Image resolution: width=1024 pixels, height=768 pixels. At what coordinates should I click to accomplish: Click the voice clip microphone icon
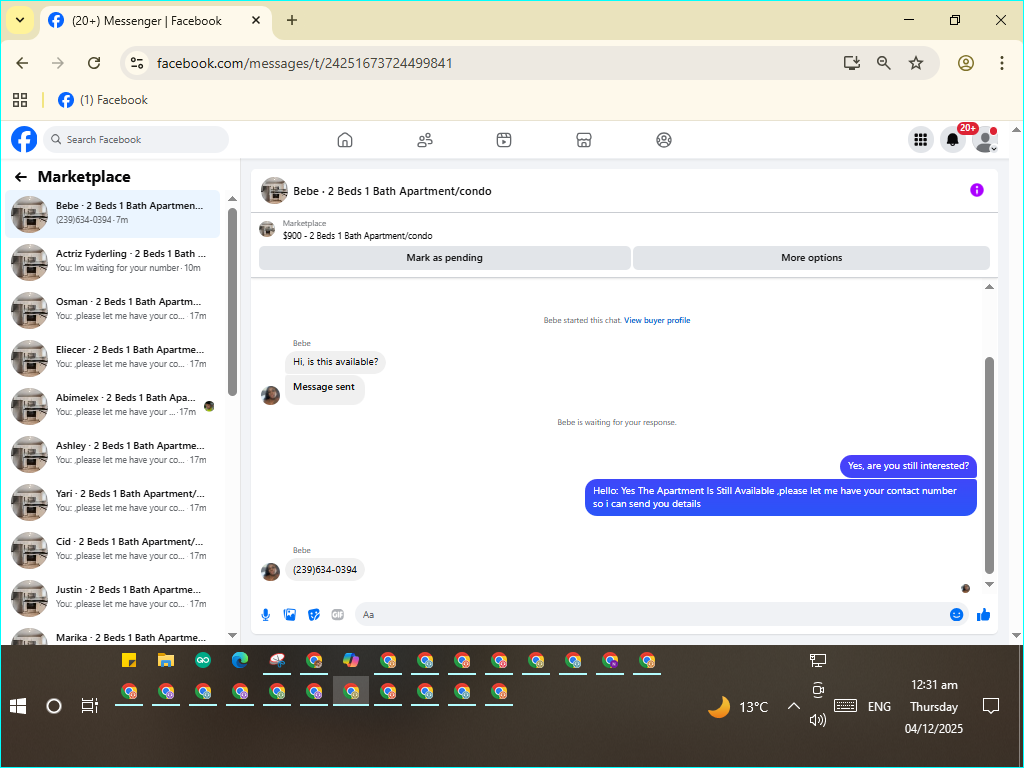266,615
